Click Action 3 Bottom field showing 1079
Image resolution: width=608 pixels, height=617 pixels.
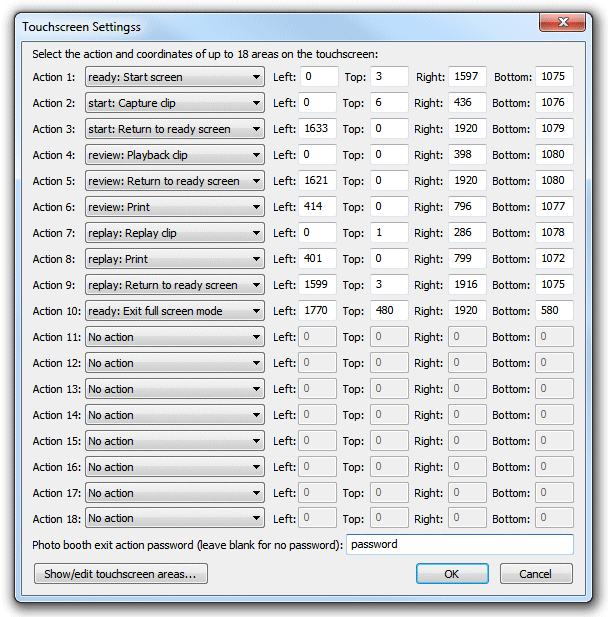tap(554, 128)
